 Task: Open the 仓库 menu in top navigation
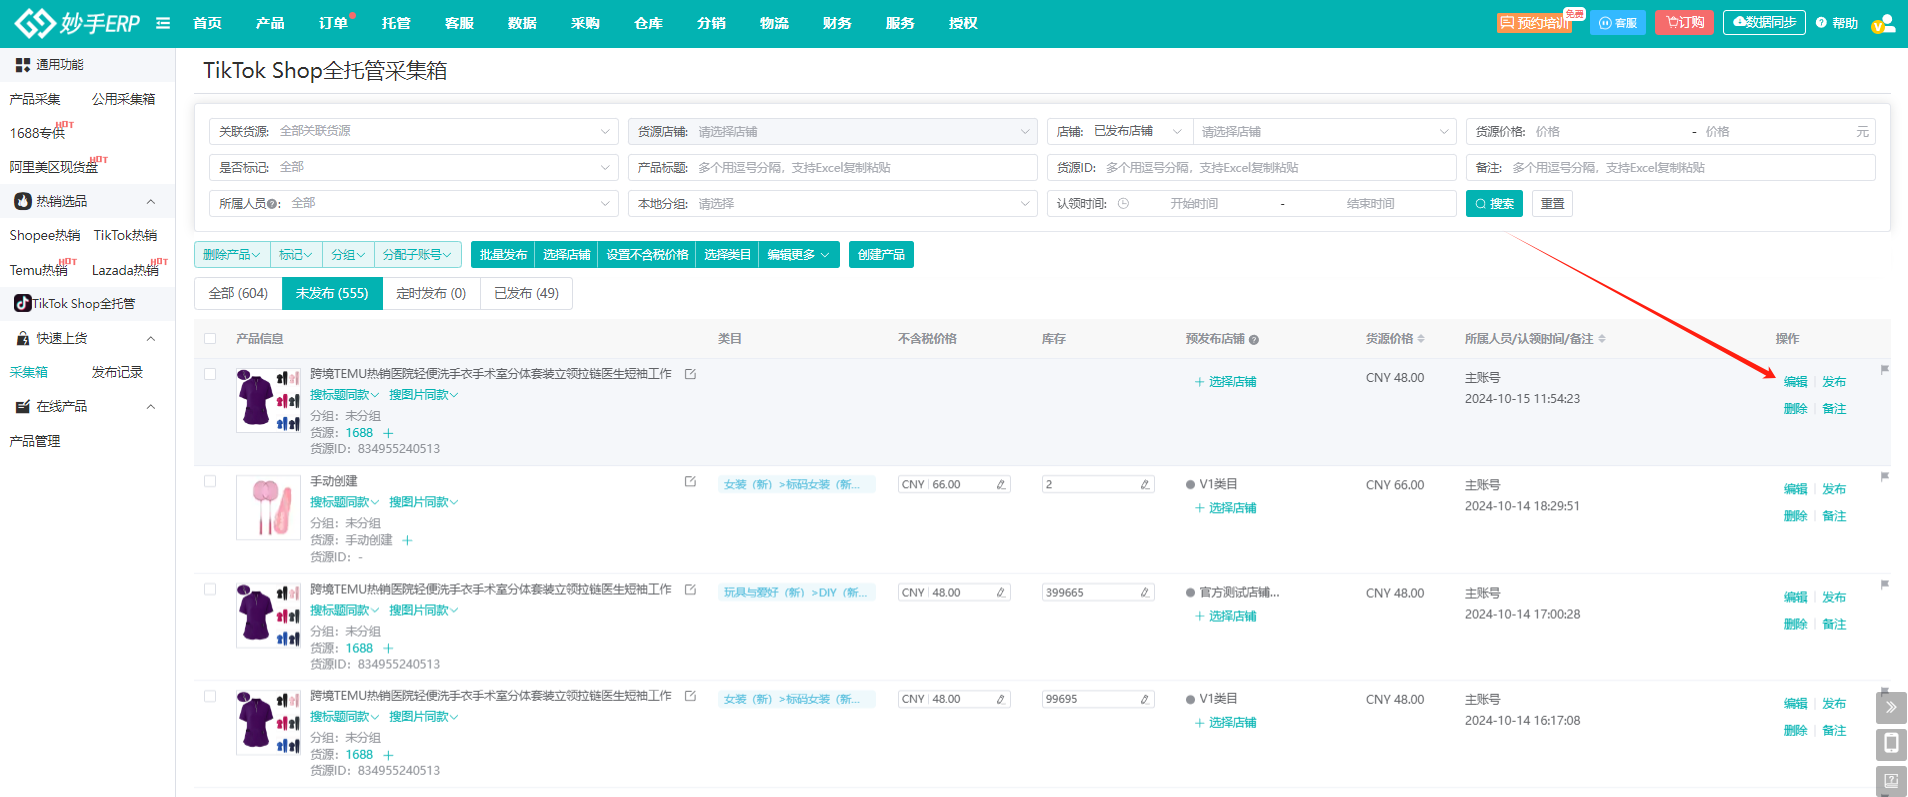pos(648,23)
